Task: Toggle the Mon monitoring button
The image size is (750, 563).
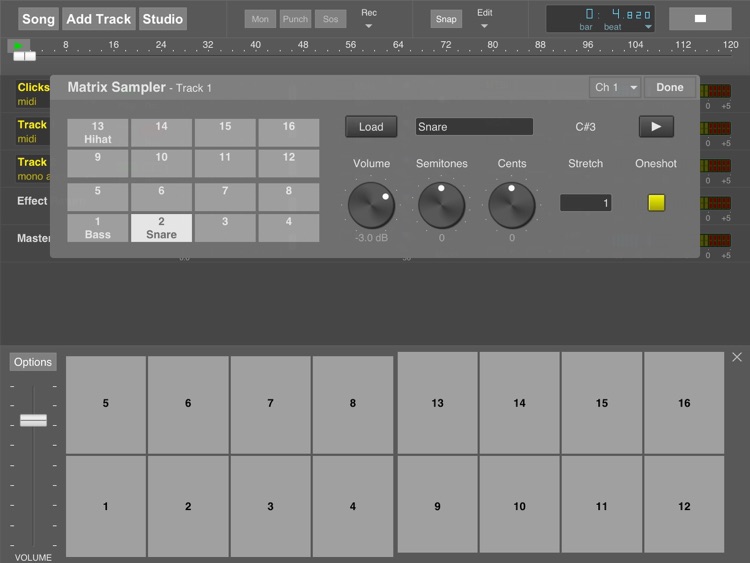Action: [x=260, y=19]
